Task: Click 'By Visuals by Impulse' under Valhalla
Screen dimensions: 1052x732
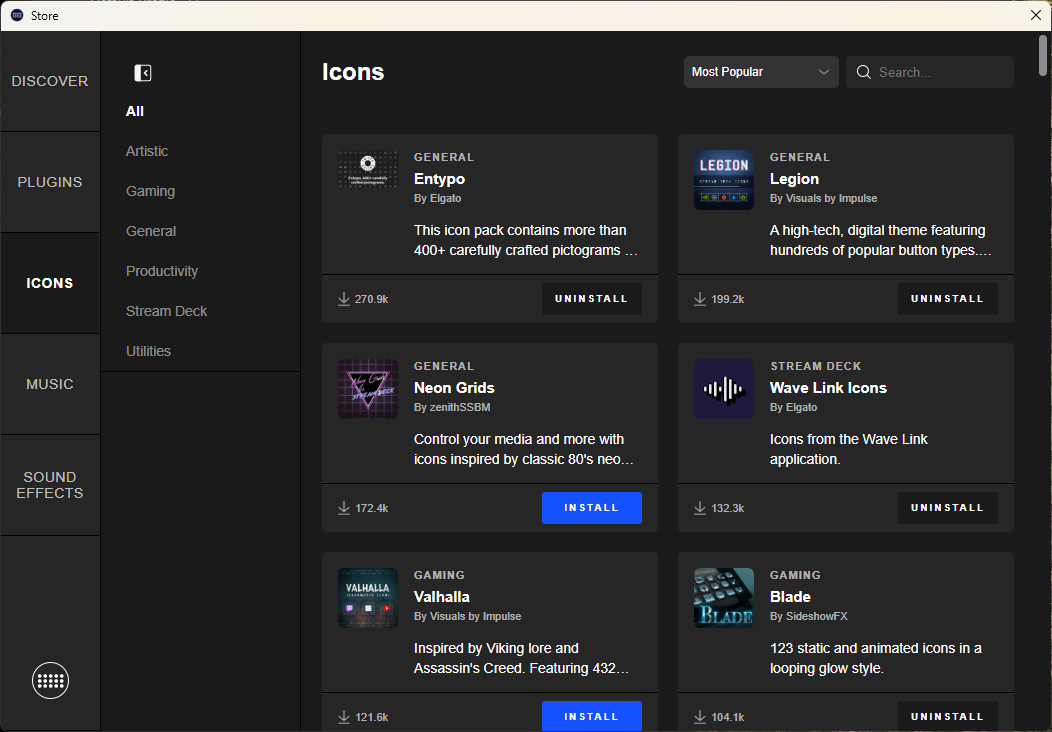Action: point(468,616)
